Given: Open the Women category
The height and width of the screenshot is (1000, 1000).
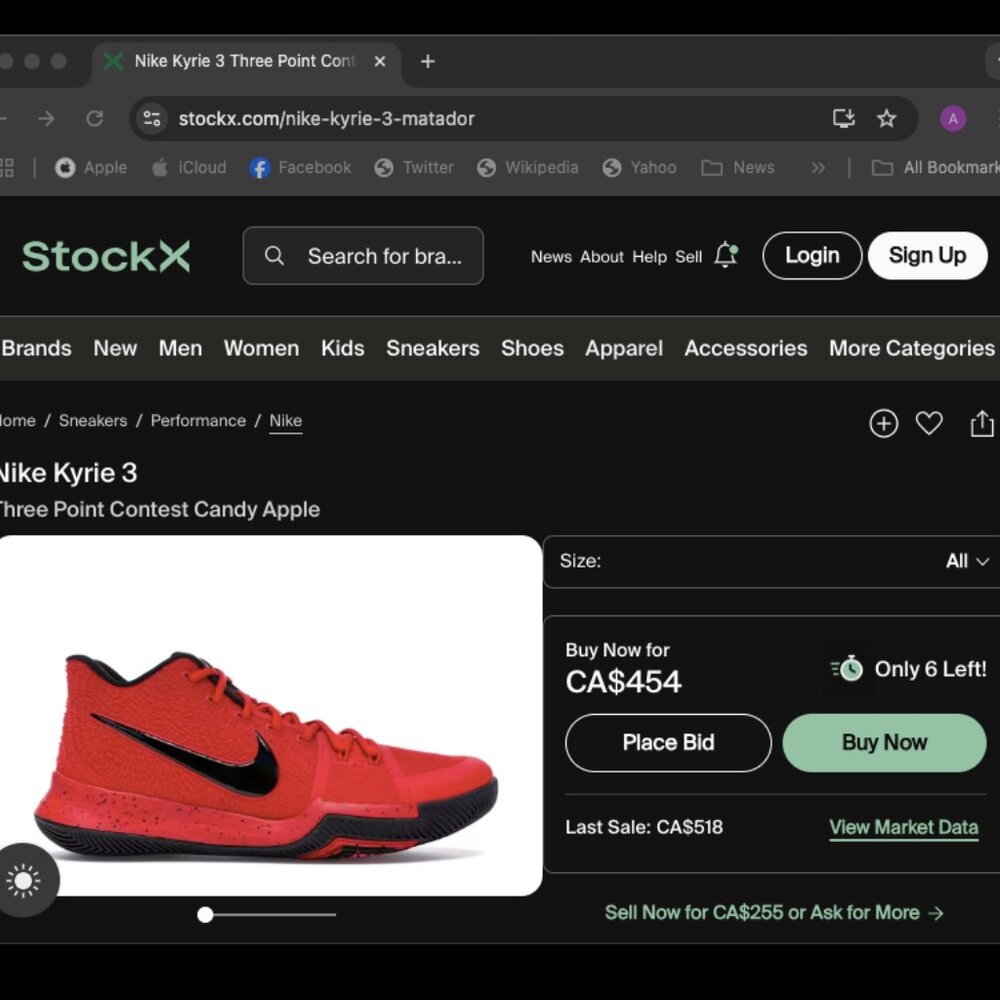Looking at the screenshot, I should click(261, 348).
